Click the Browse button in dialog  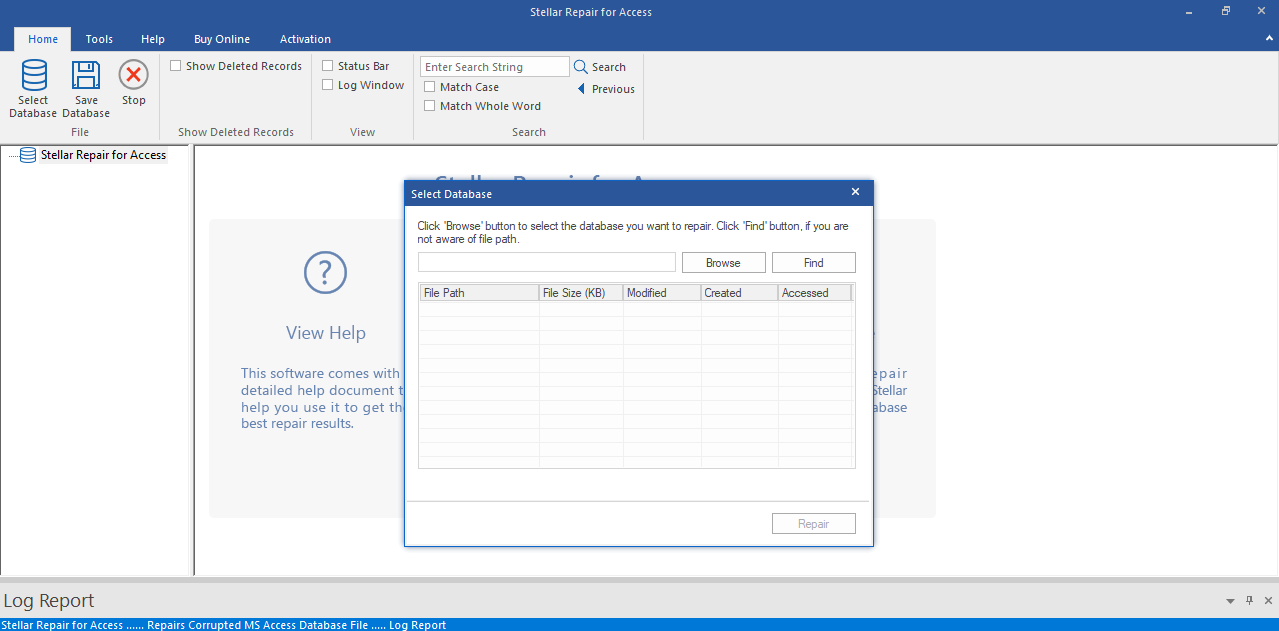[723, 263]
